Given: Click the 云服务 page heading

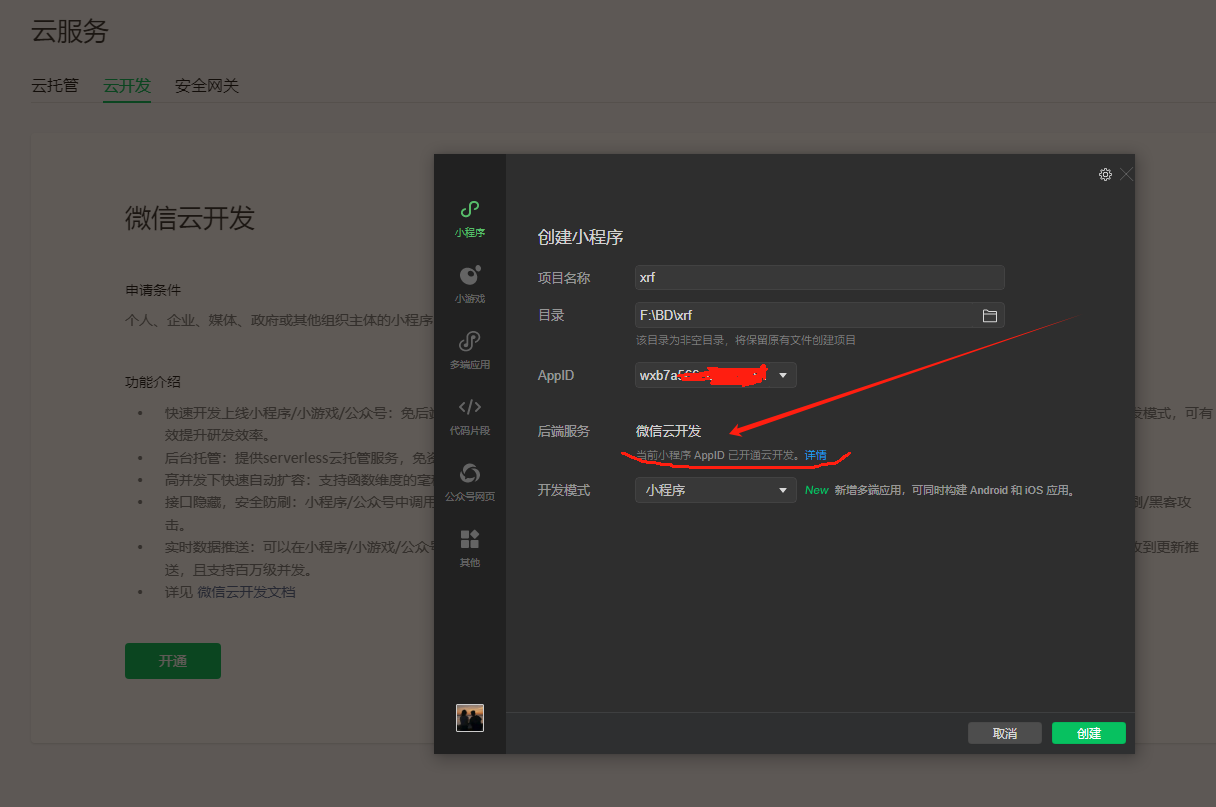Looking at the screenshot, I should [x=70, y=31].
